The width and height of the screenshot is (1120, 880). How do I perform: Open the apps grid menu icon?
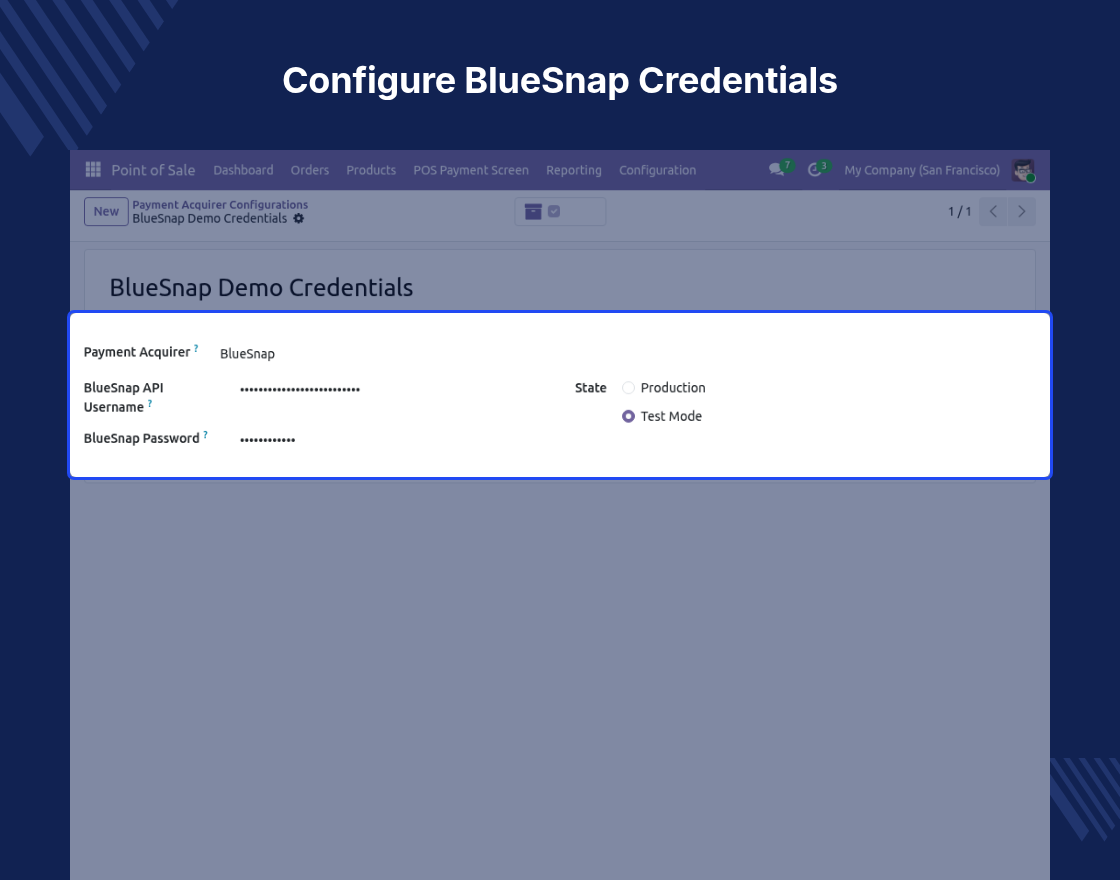[93, 169]
